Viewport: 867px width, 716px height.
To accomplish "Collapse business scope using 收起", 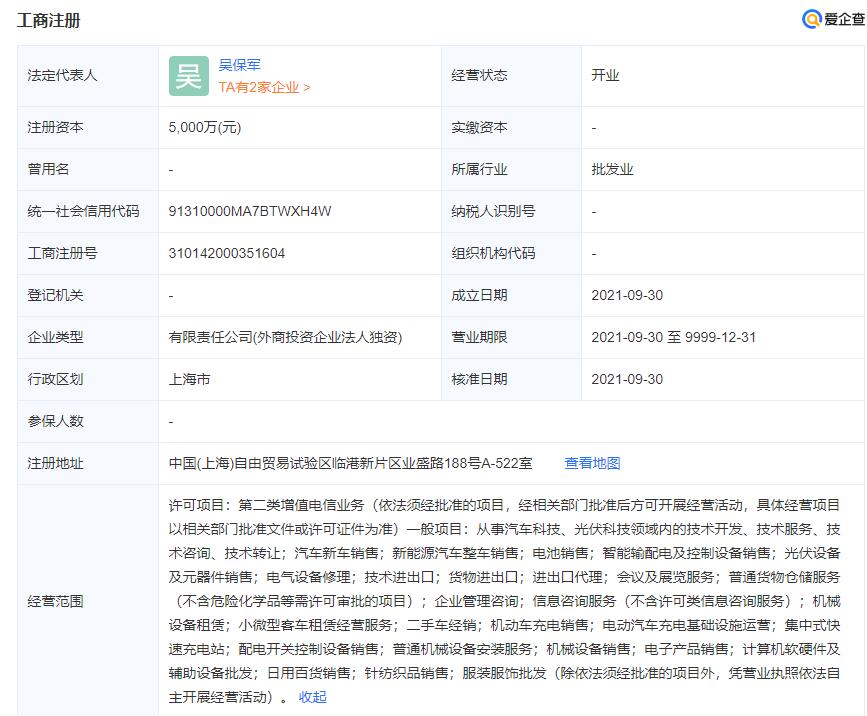I will [x=312, y=697].
